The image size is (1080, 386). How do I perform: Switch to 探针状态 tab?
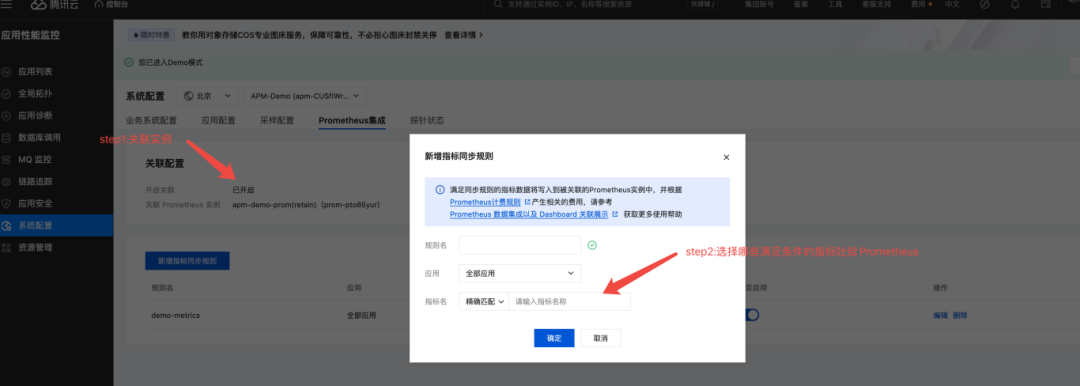point(427,120)
